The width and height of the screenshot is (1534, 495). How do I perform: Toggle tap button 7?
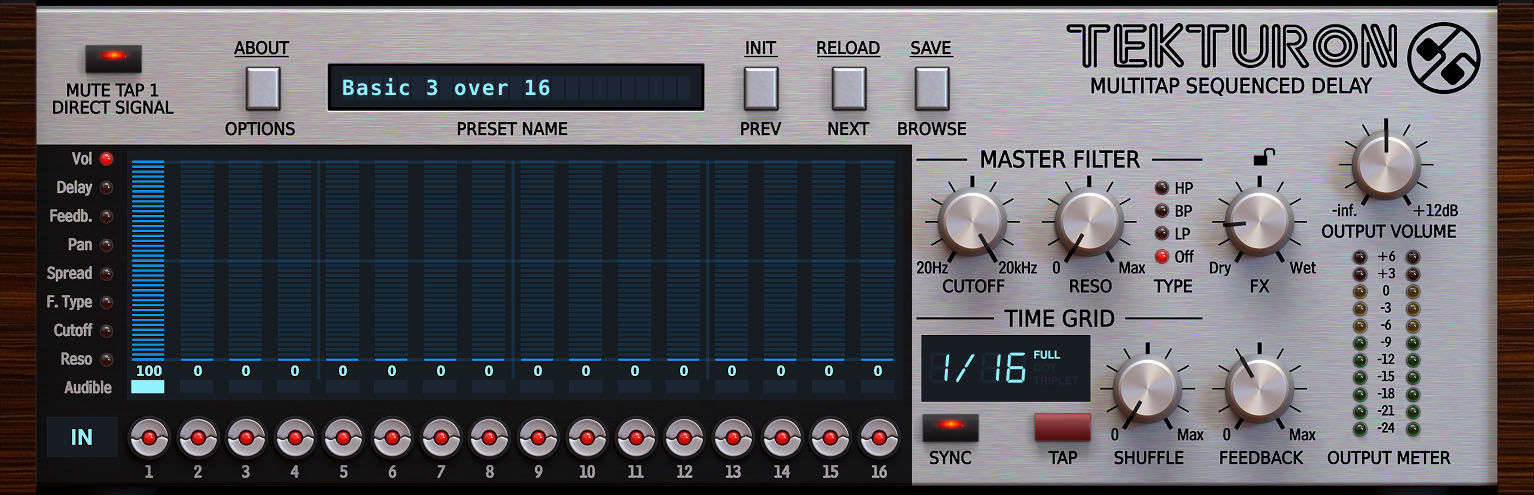[441, 438]
